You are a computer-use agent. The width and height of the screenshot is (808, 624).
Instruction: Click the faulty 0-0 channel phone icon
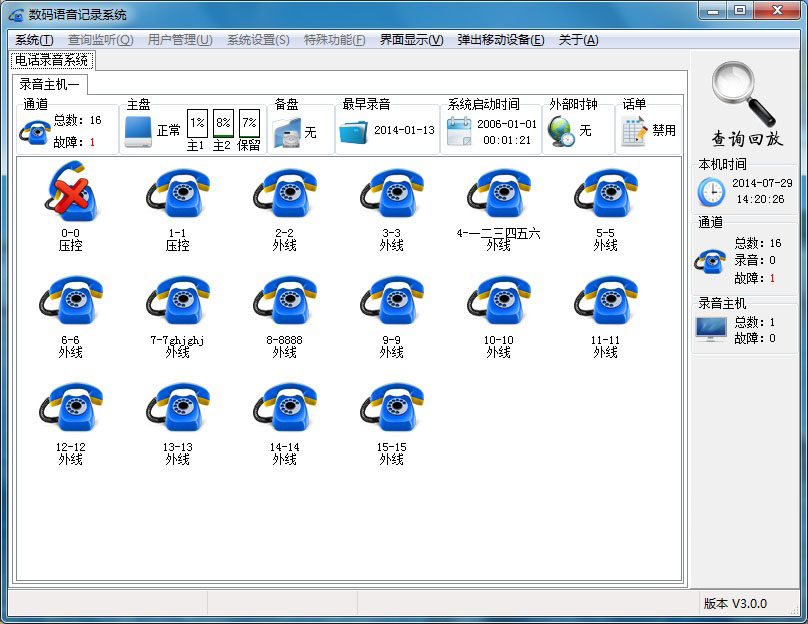tap(70, 193)
